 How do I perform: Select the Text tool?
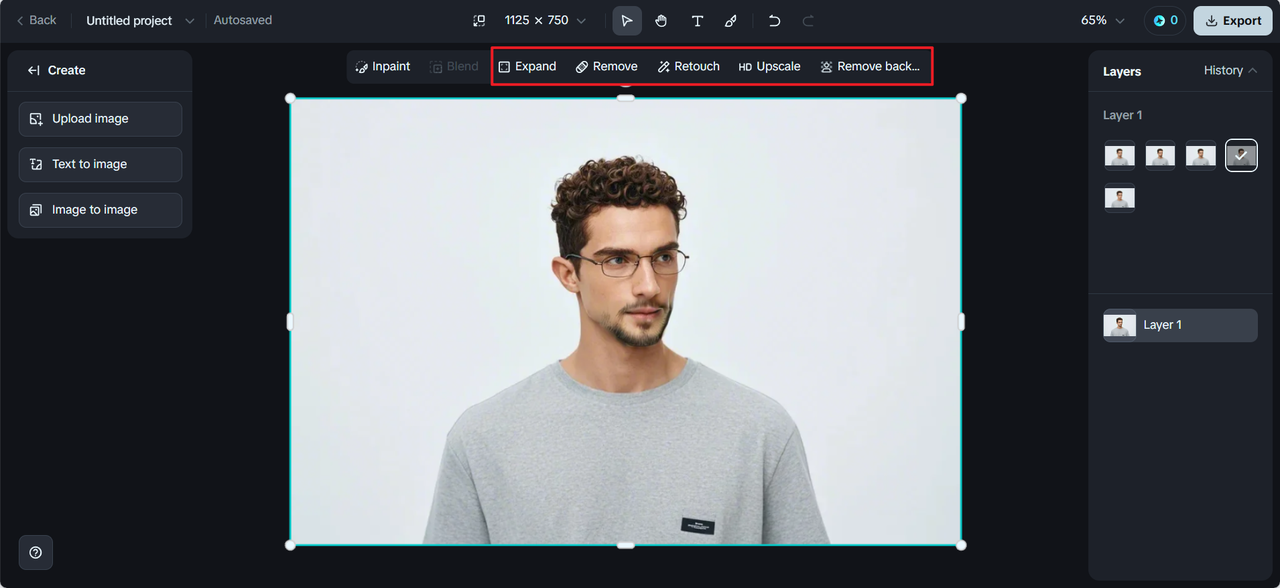tap(697, 20)
